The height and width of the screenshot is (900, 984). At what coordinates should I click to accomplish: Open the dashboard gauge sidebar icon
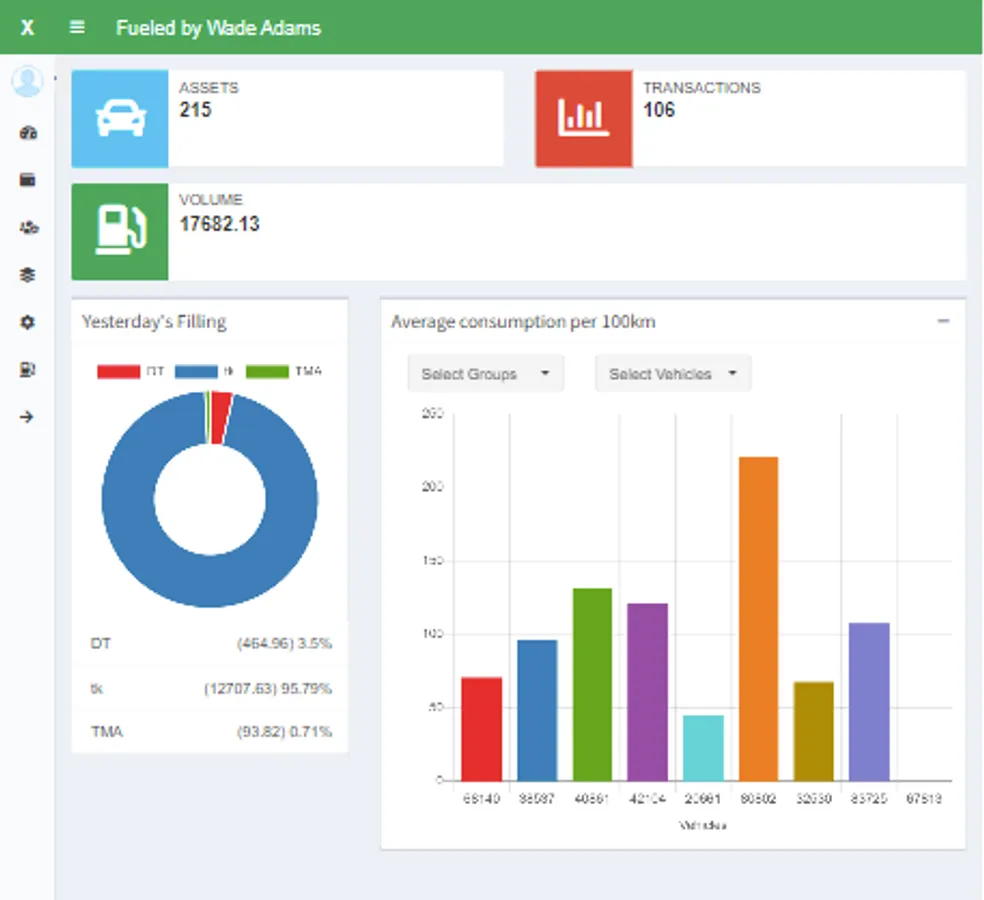pyautogui.click(x=28, y=132)
